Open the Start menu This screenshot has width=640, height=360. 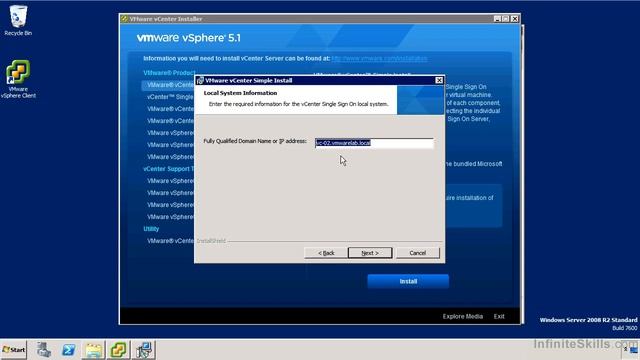13,350
